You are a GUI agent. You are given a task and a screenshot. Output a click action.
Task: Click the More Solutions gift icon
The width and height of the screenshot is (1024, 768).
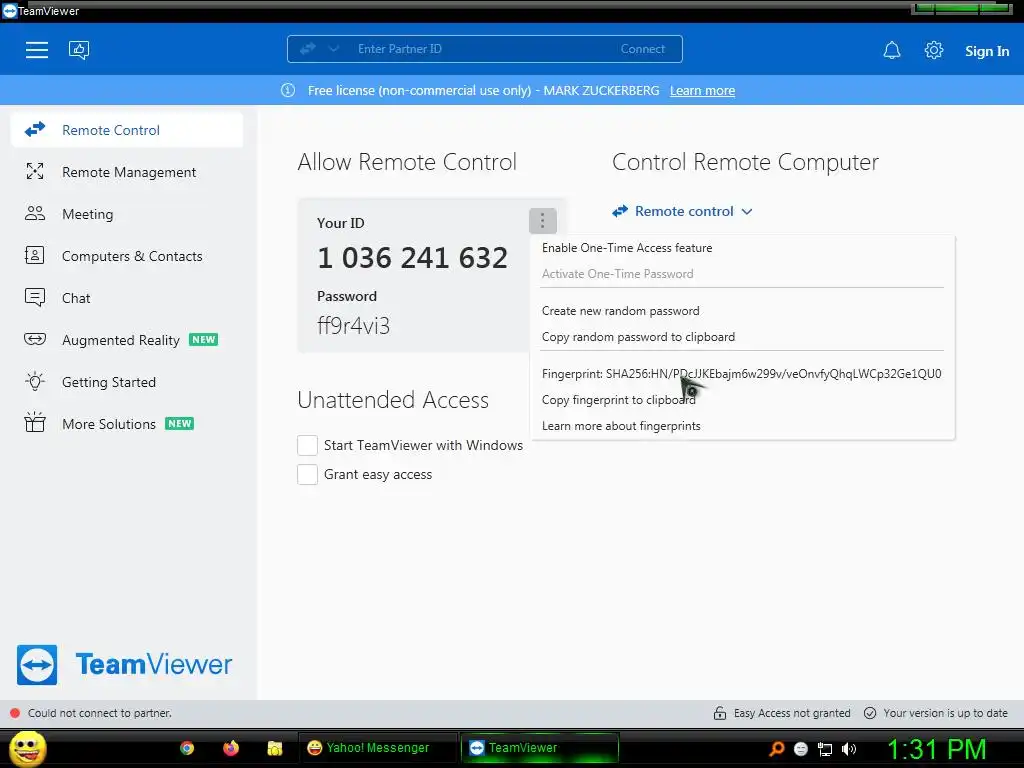pos(35,423)
